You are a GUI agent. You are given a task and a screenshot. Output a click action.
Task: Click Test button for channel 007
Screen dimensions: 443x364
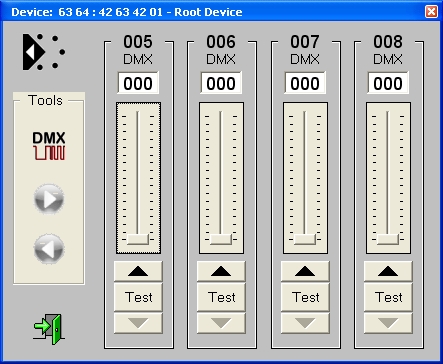coord(305,297)
